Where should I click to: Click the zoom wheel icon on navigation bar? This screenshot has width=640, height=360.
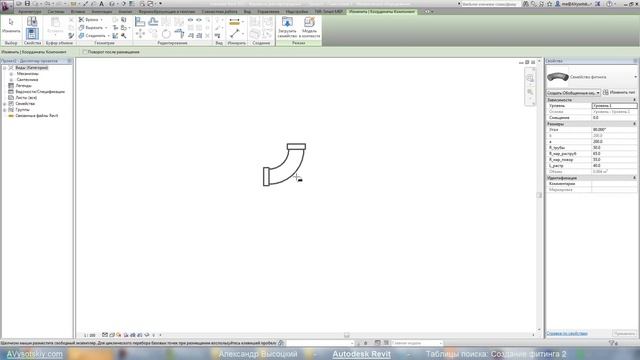(x=530, y=78)
